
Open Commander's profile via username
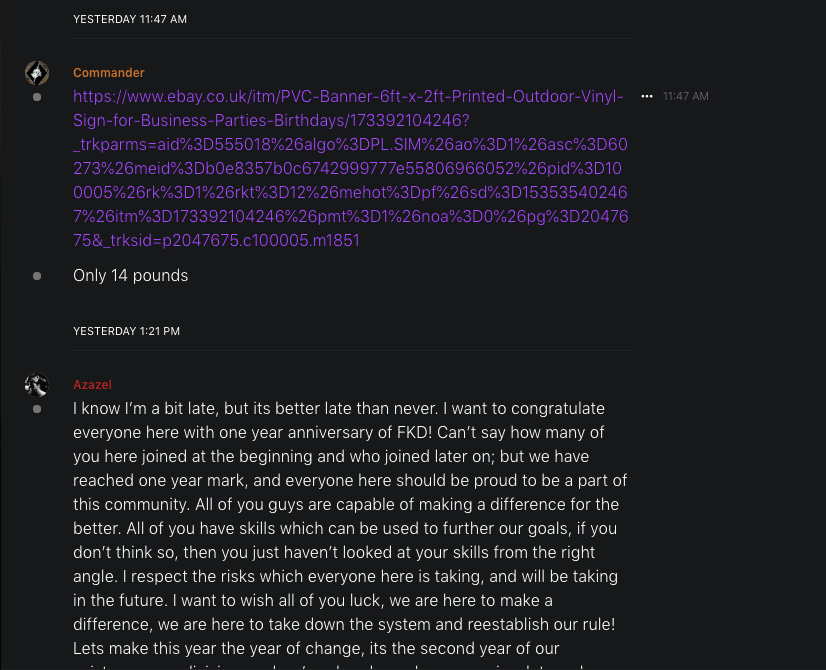click(108, 73)
